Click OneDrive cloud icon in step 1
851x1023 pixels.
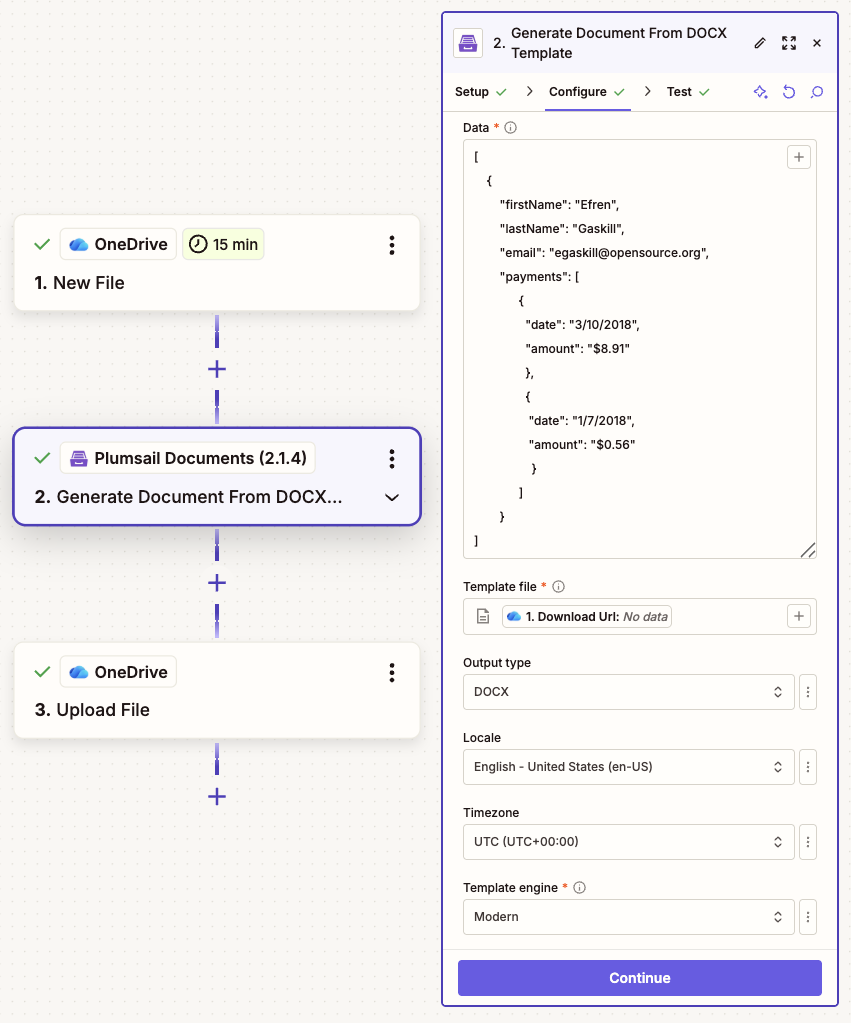coord(79,245)
